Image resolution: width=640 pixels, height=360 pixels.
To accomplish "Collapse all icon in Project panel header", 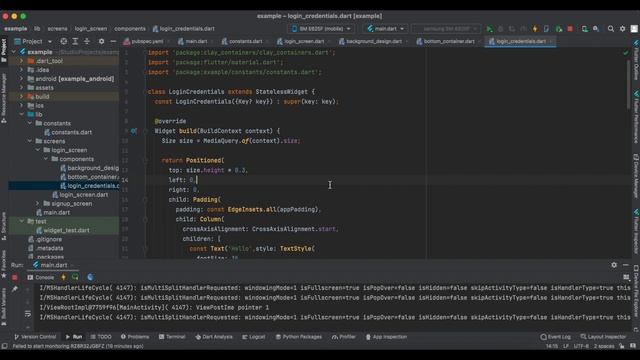I will pyautogui.click(x=87, y=41).
